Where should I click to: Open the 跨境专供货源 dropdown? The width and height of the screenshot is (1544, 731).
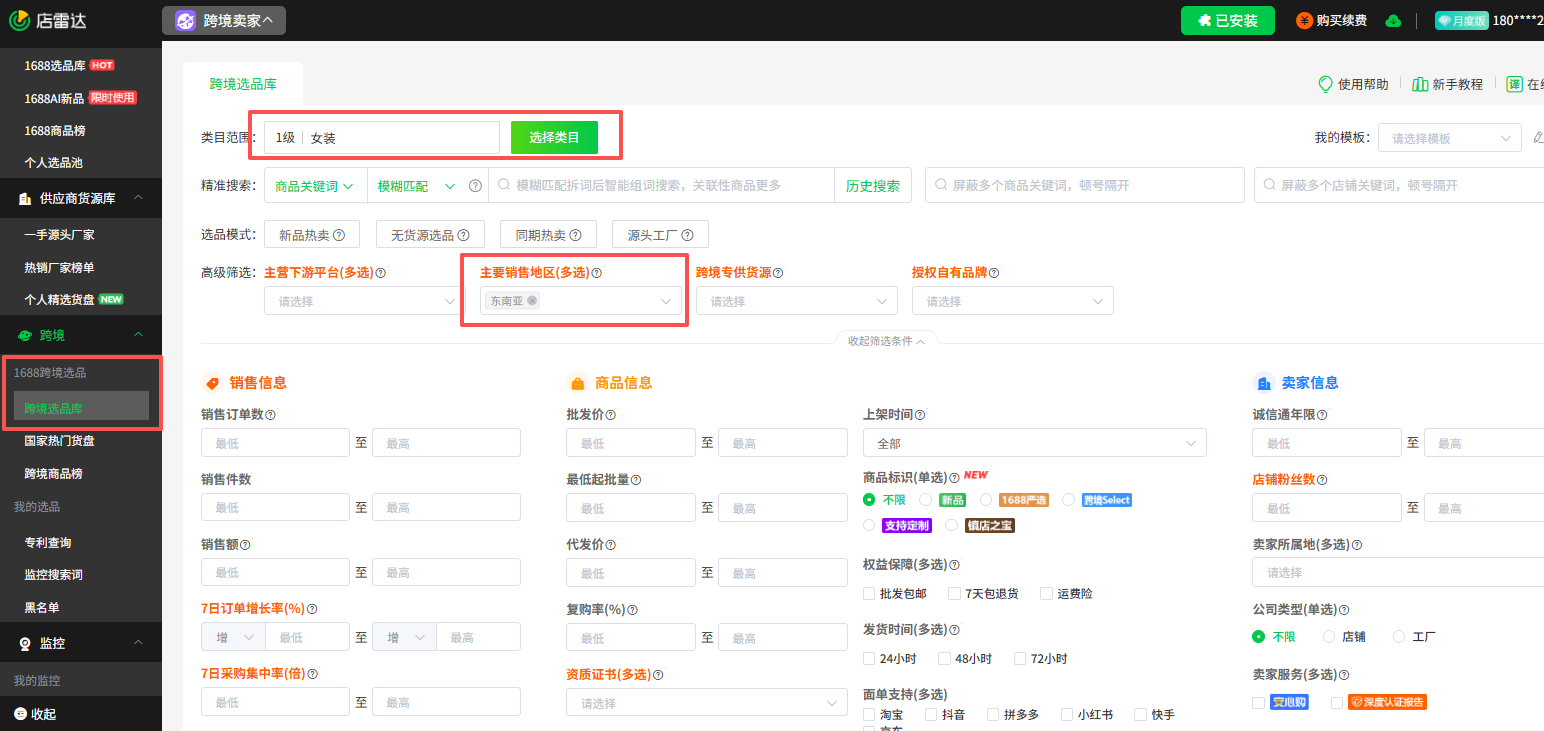coord(796,301)
